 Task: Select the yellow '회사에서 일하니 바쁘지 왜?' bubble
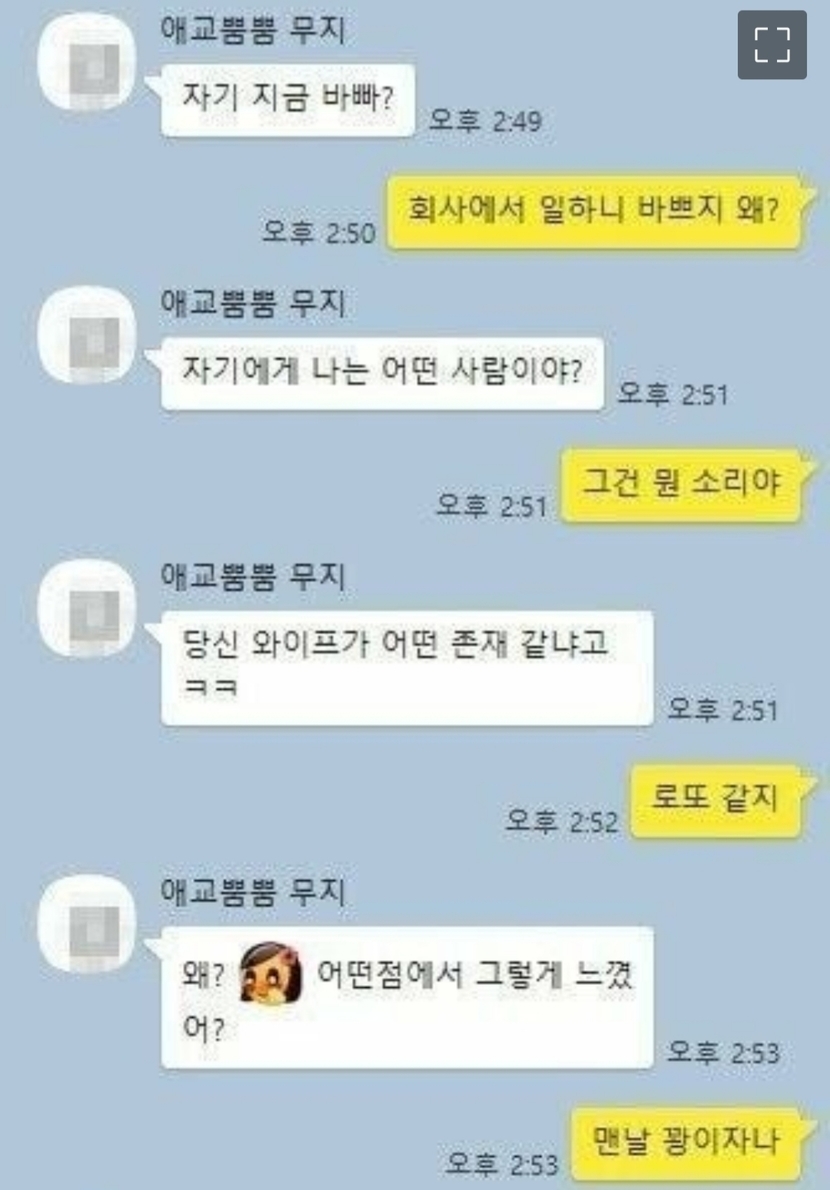(594, 212)
